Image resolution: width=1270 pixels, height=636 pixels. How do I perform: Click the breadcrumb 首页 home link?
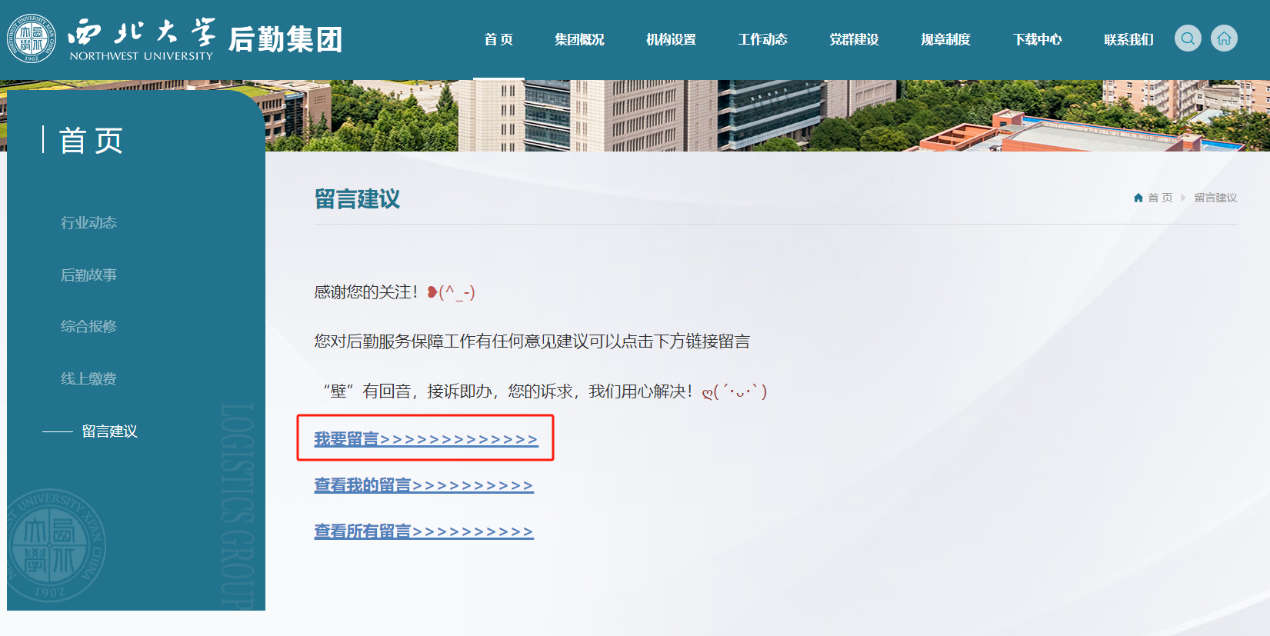click(1159, 198)
